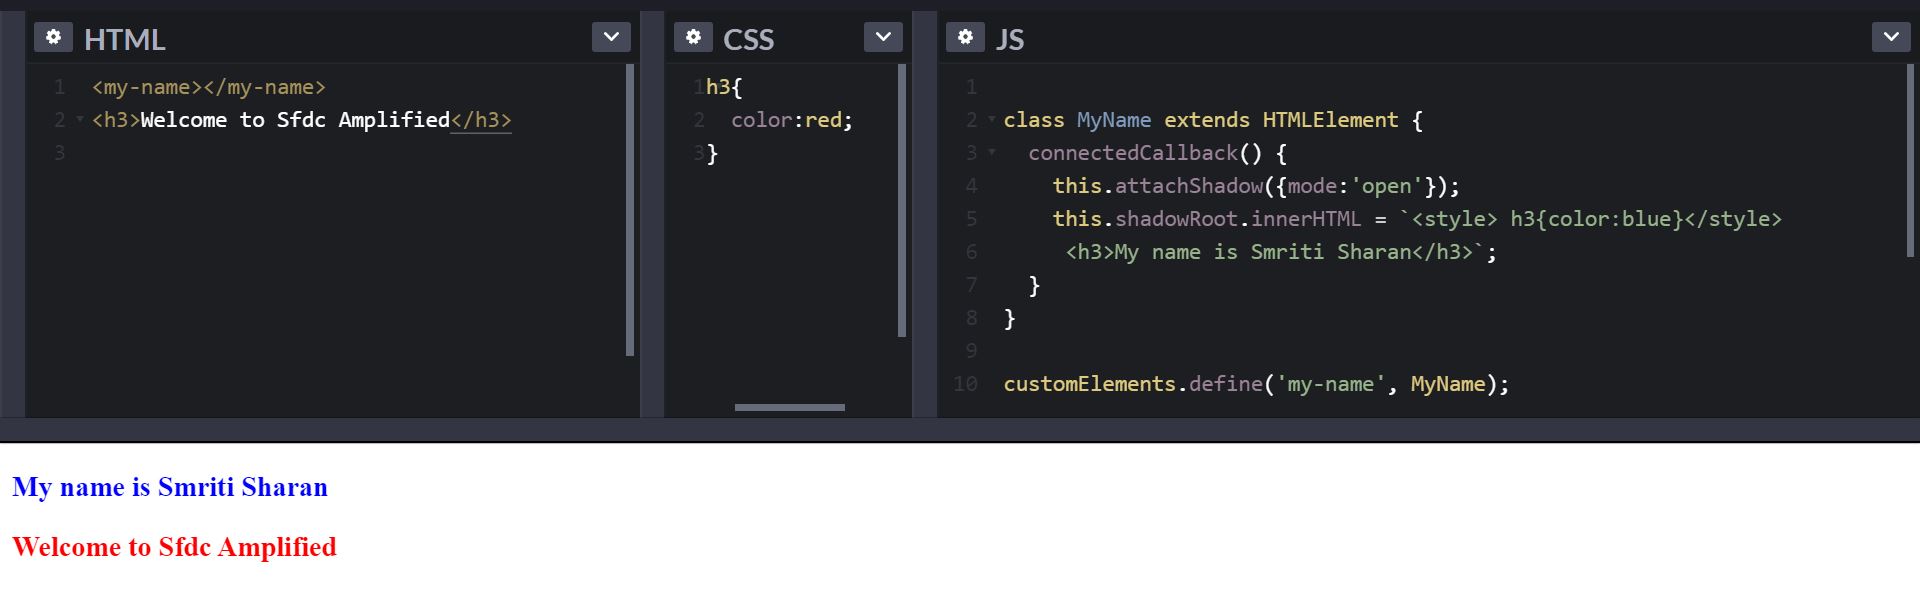1920x592 pixels.
Task: Click the customElements.define line in JS editor
Action: click(1255, 384)
